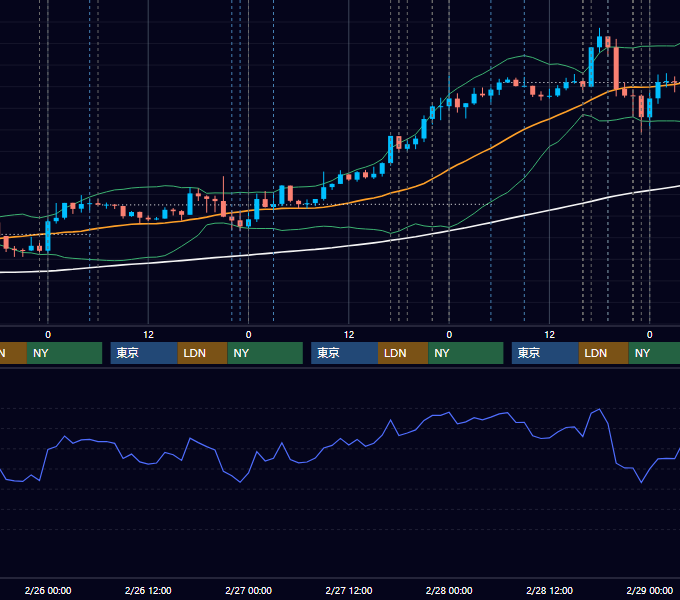
Task: Click the 2/28 12:00 date label
Action: (x=549, y=590)
